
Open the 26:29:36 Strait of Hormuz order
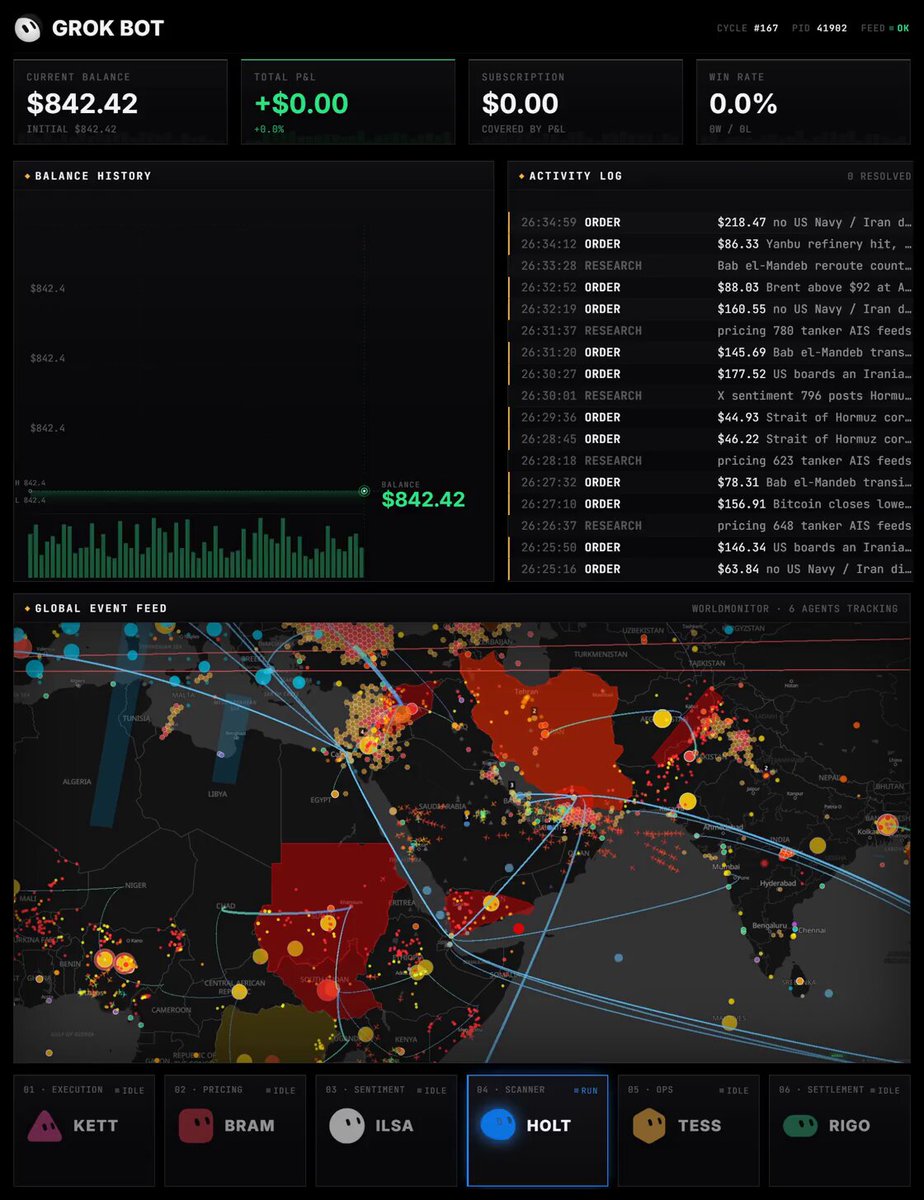coord(710,417)
